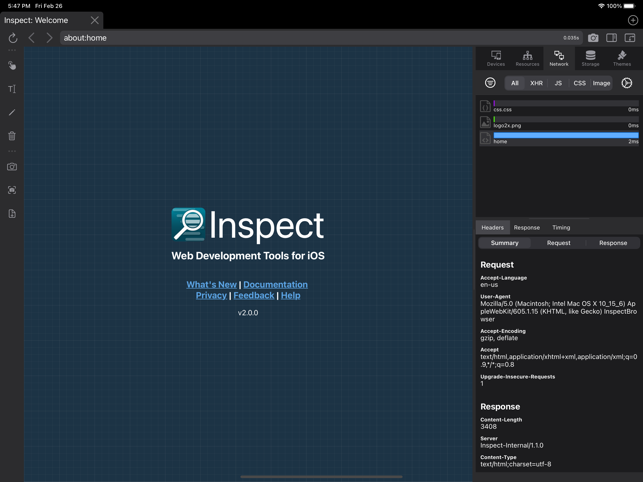
Task: Click the blue home request timing bar
Action: [x=566, y=135]
